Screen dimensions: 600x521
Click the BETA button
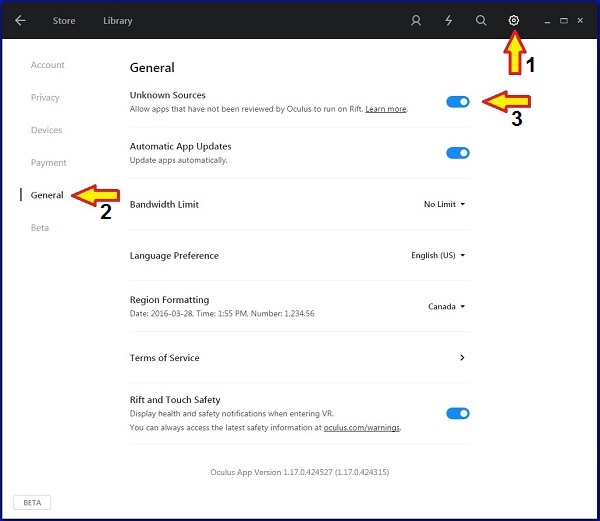click(32, 503)
